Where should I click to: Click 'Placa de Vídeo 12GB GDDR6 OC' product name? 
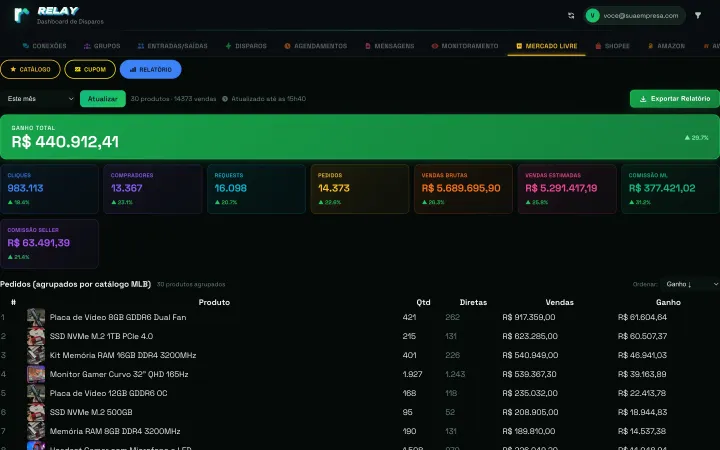pos(108,394)
